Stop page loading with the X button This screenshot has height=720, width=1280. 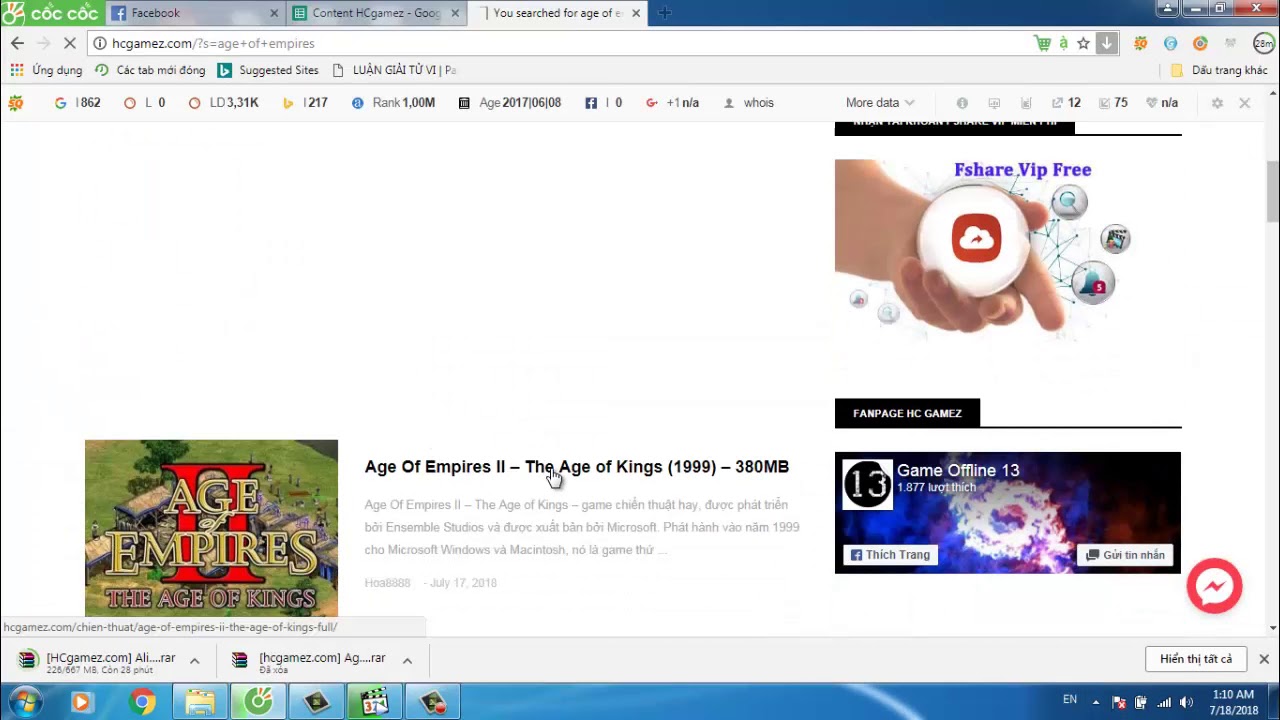[x=69, y=43]
